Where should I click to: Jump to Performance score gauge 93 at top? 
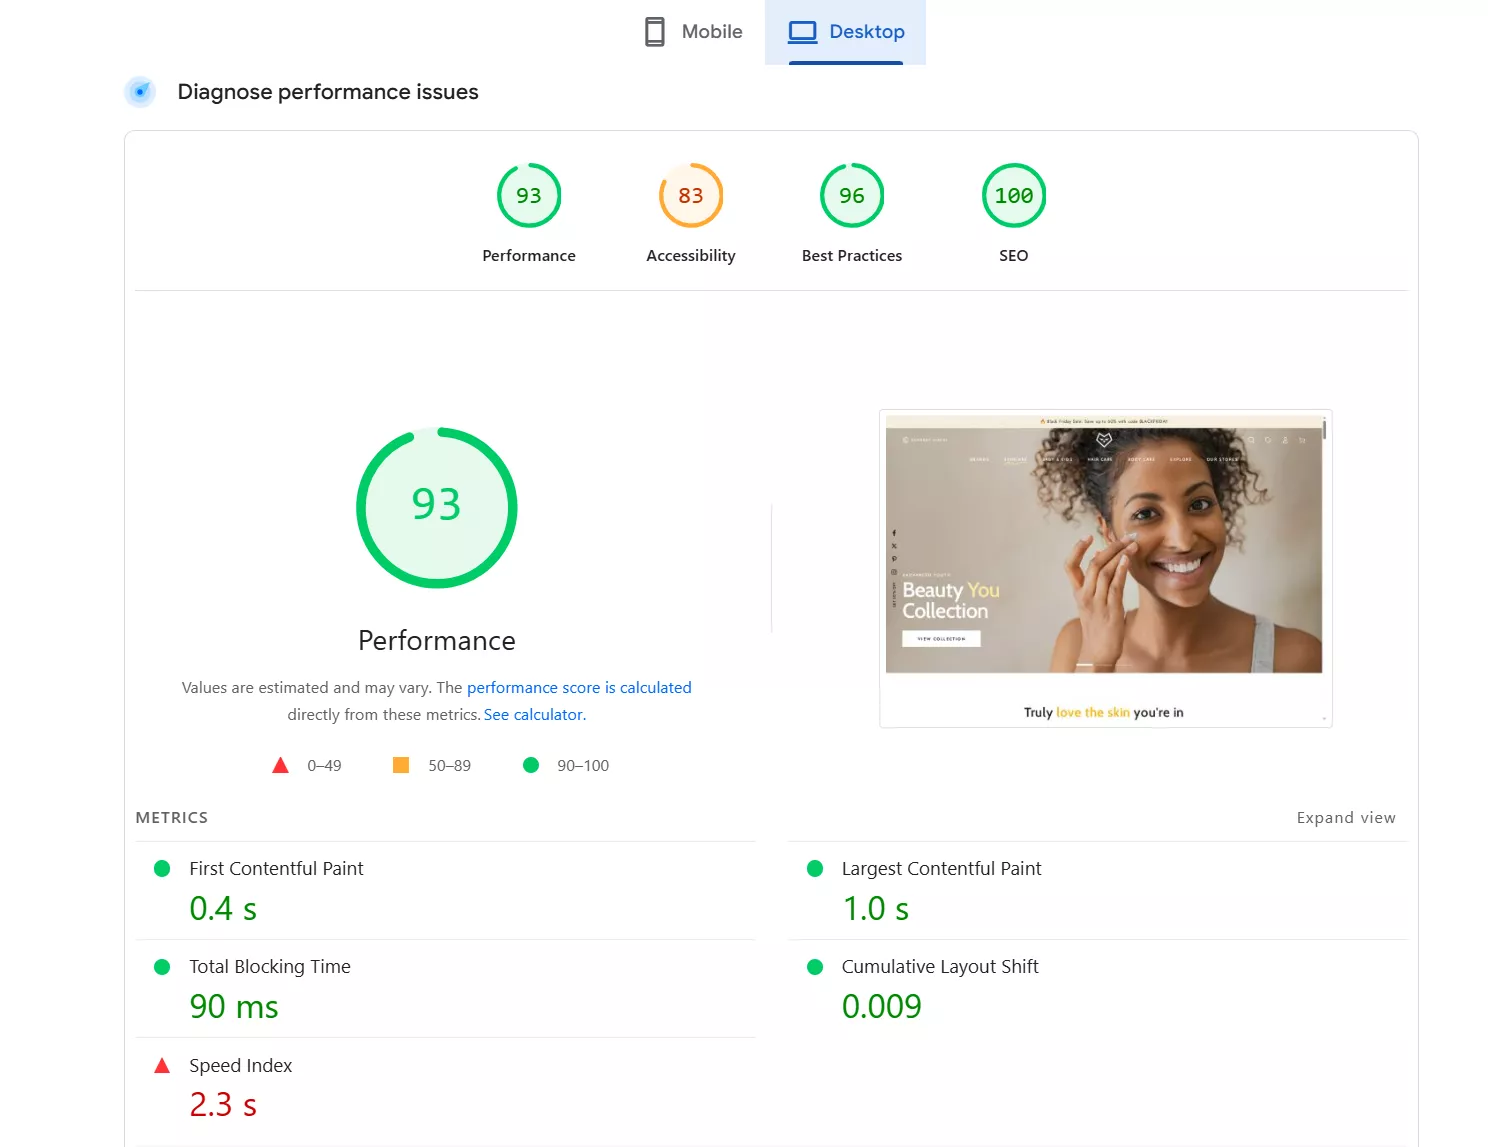[x=529, y=195]
